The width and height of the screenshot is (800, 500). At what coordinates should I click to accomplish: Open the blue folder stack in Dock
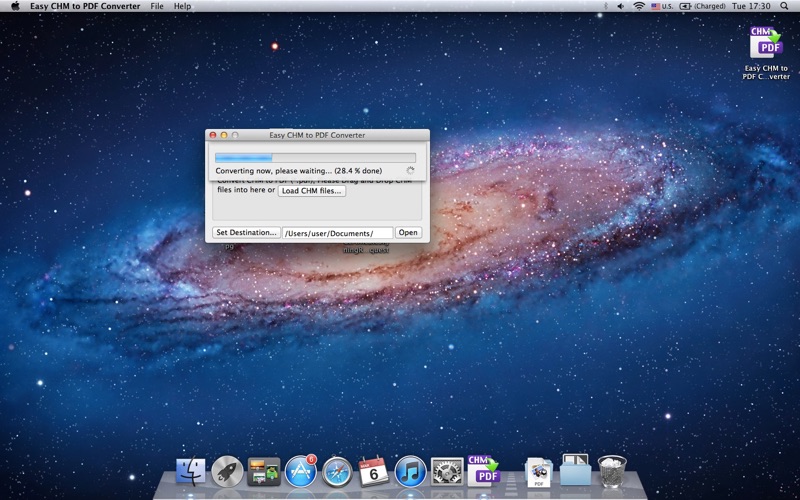pyautogui.click(x=576, y=470)
